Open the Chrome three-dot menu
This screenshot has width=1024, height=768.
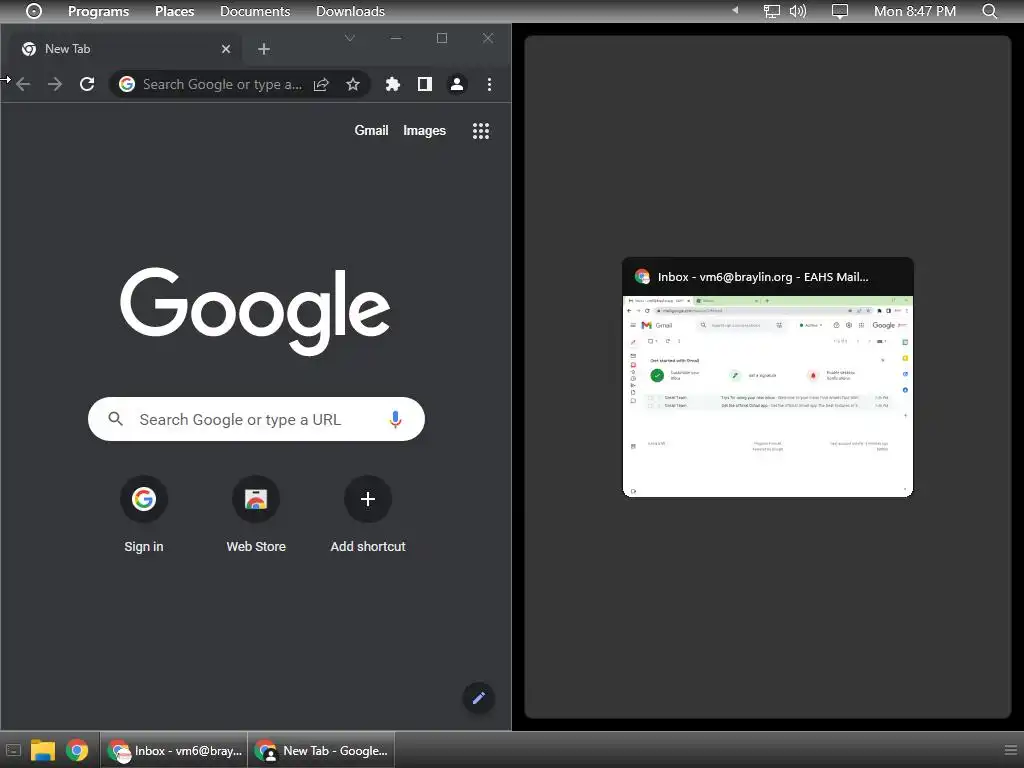489,84
